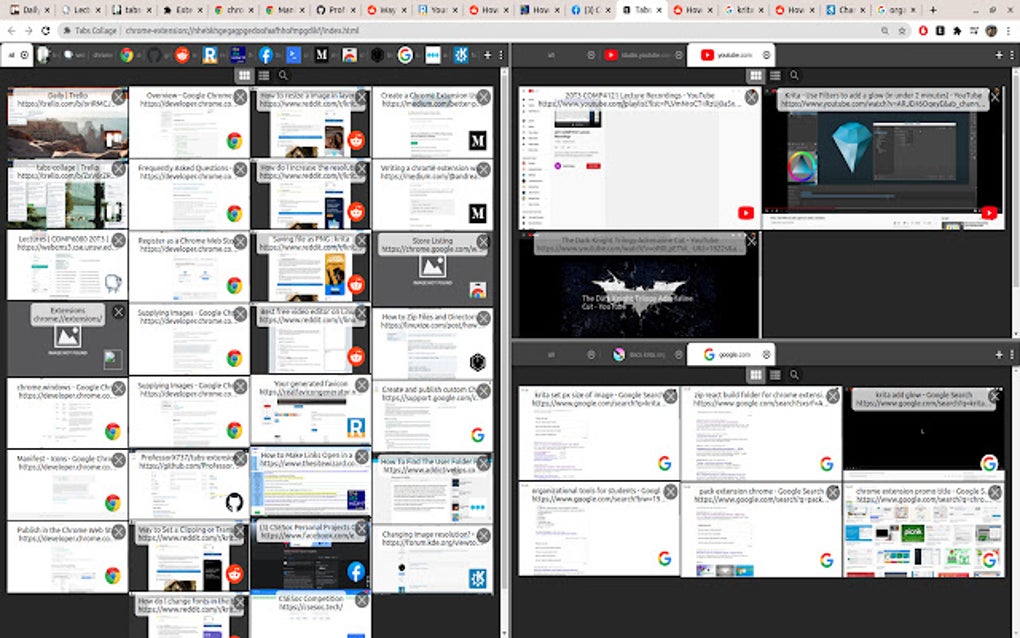This screenshot has width=1020, height=638.
Task: Open Chrome's main browser menu
Action: click(x=1006, y=31)
